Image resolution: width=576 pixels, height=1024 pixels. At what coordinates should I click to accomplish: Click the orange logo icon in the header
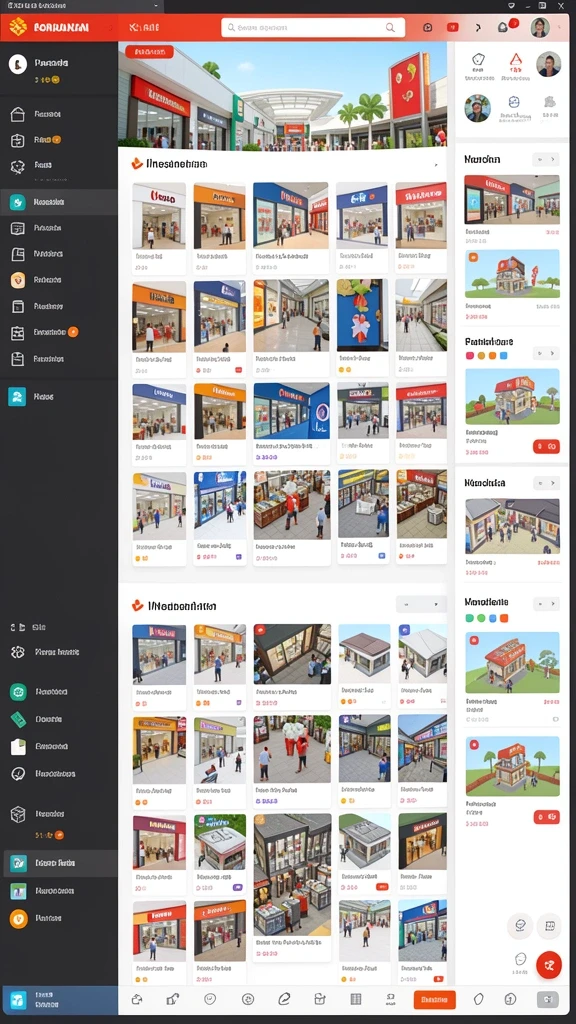pyautogui.click(x=18, y=27)
